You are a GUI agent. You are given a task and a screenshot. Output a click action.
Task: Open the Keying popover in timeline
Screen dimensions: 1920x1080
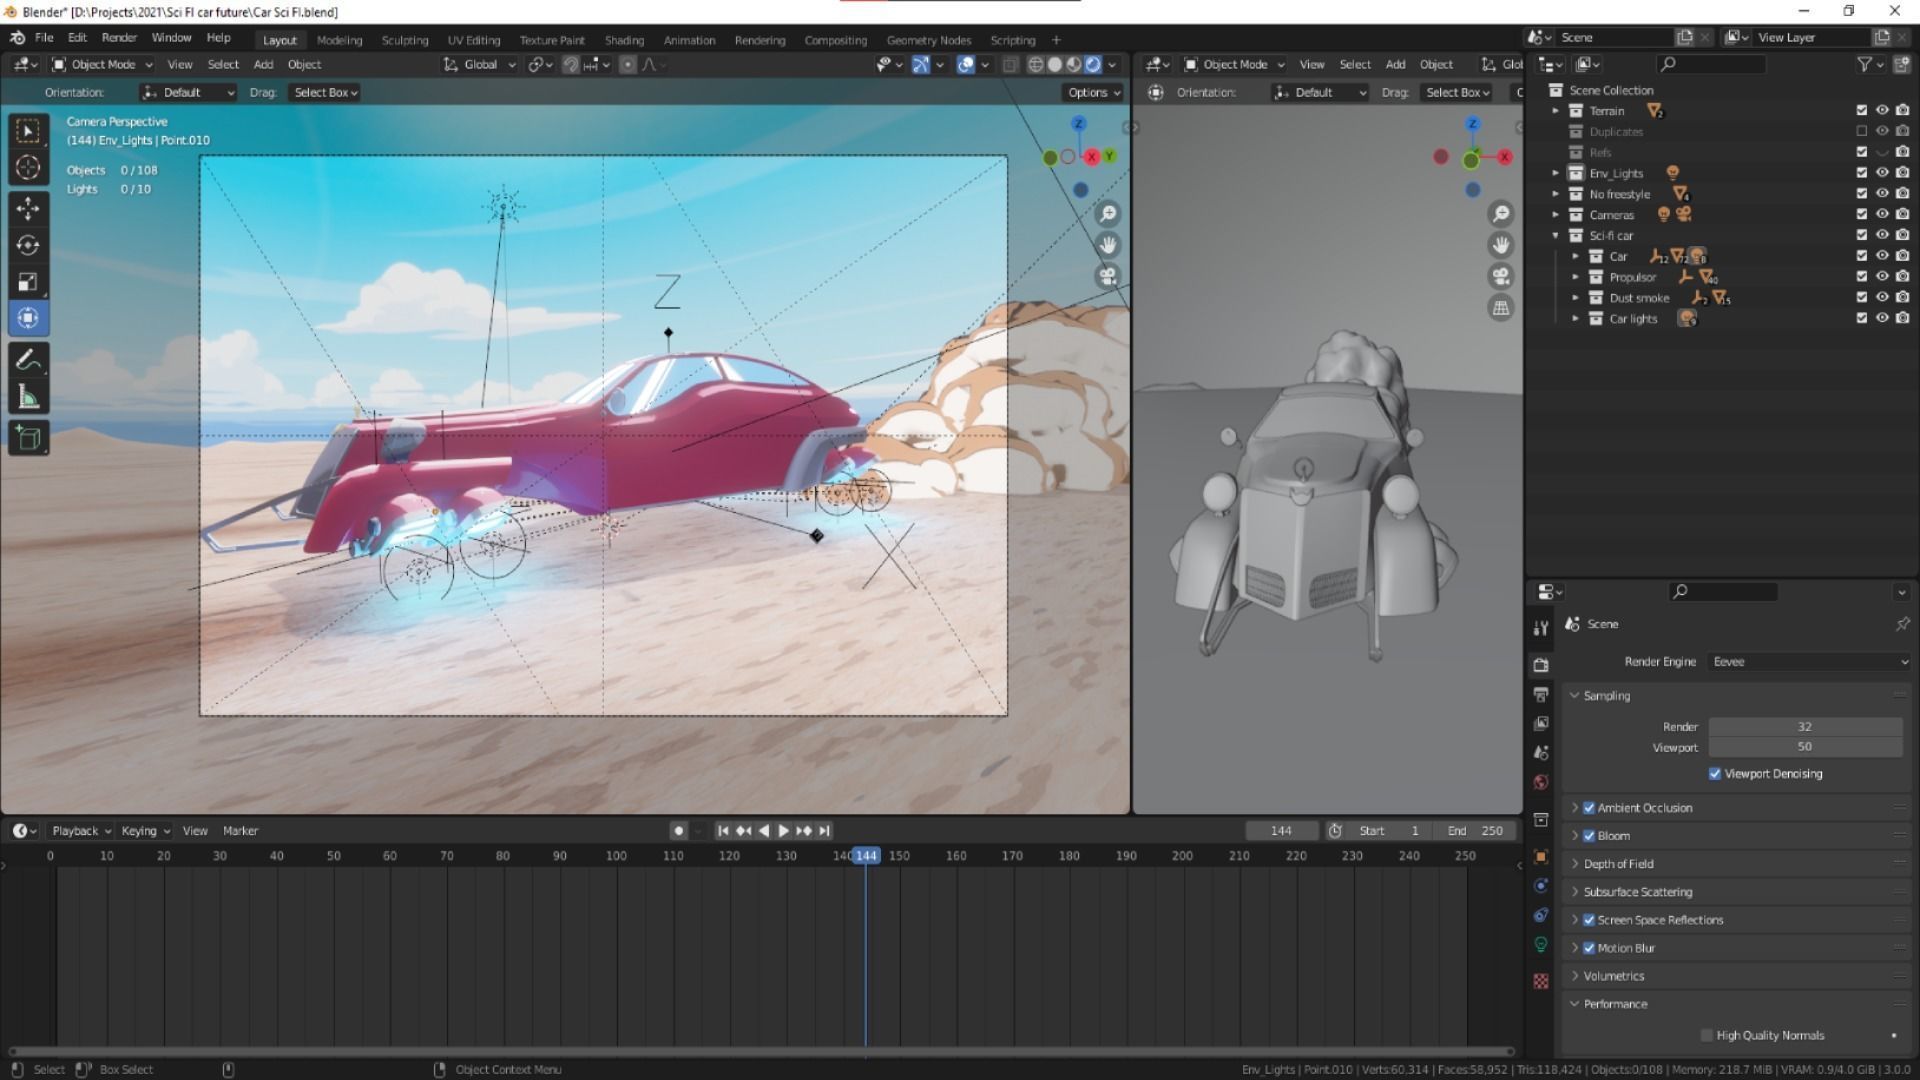pyautogui.click(x=145, y=831)
